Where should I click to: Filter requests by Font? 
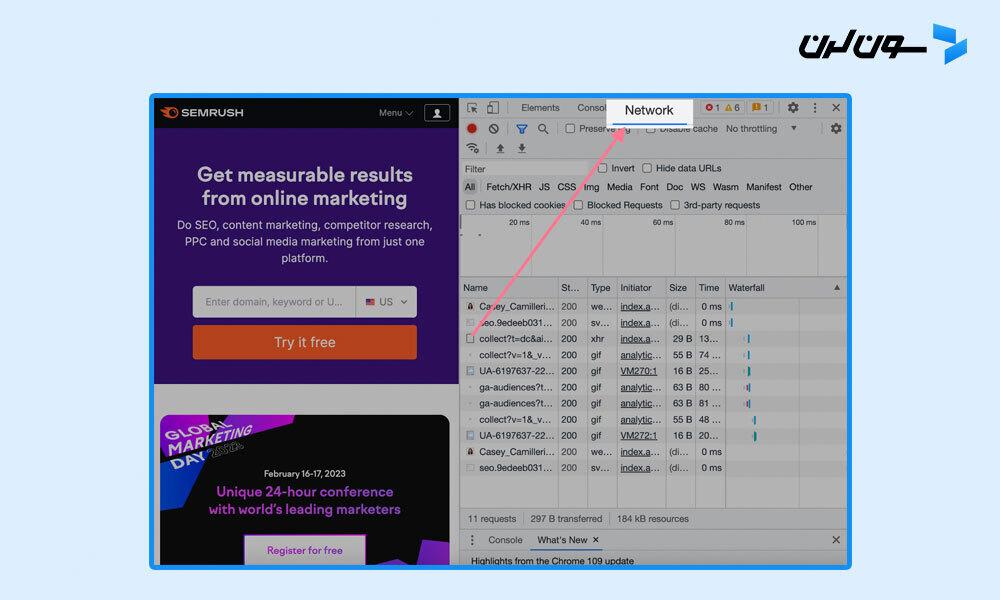[649, 187]
